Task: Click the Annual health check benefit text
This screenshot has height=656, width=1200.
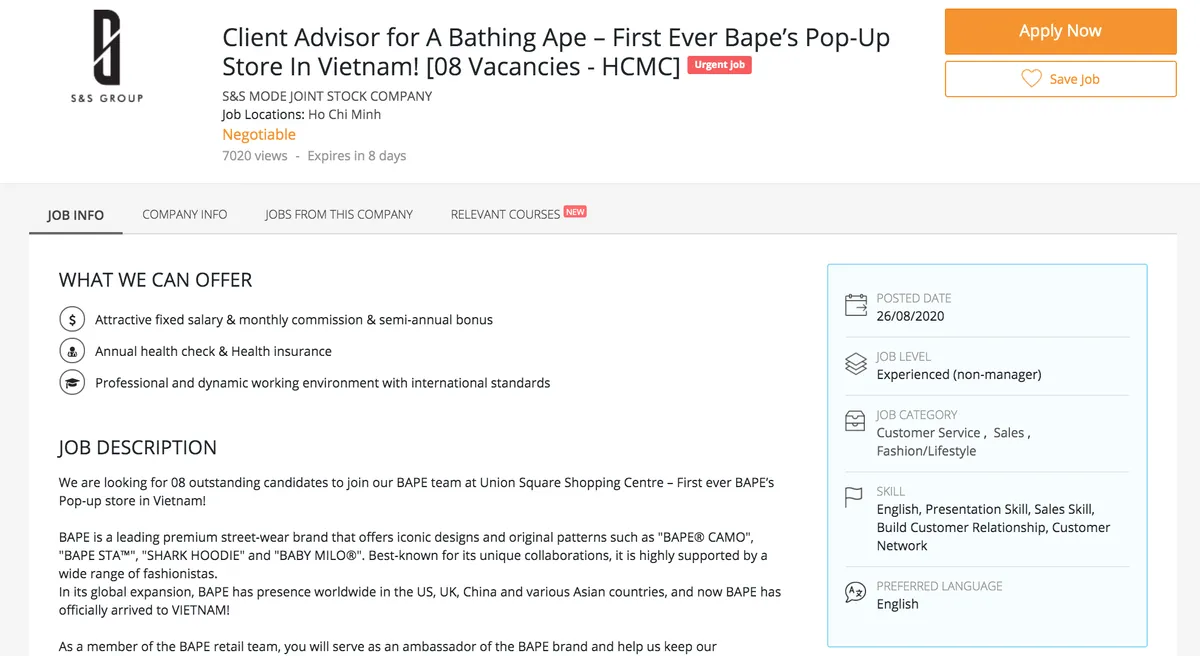Action: pos(213,351)
